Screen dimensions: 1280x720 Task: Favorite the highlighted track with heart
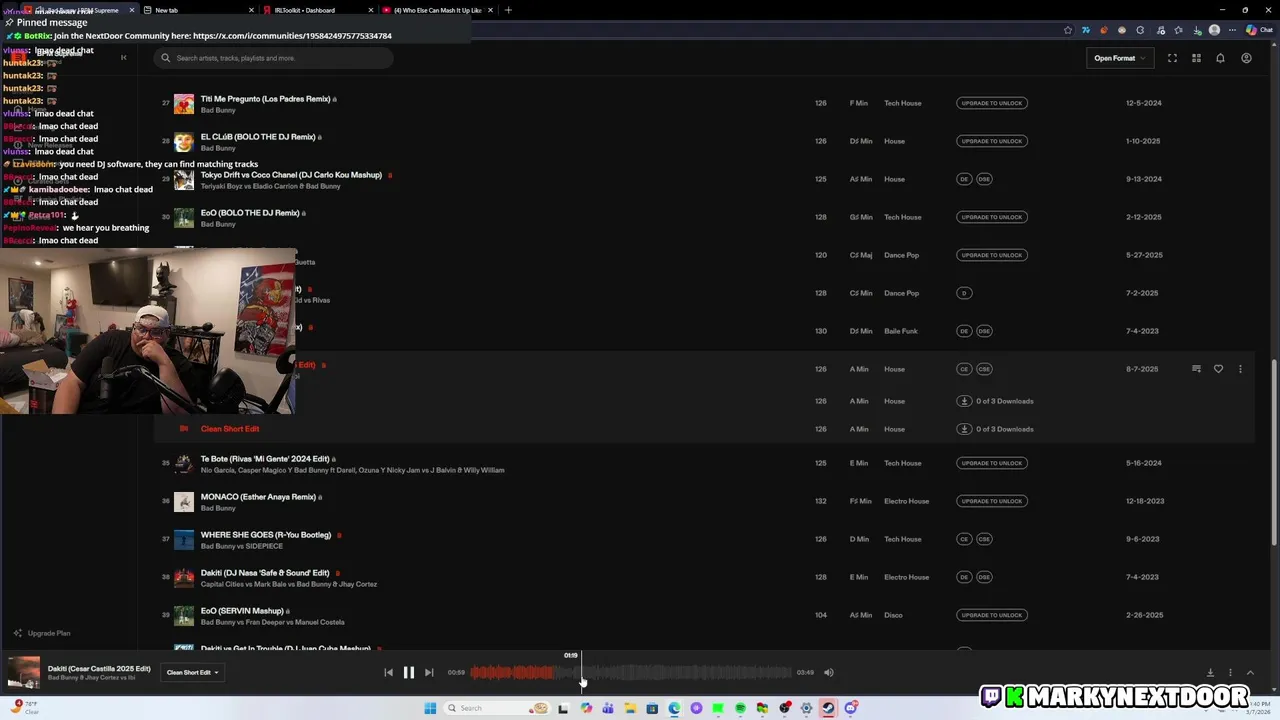1218,369
